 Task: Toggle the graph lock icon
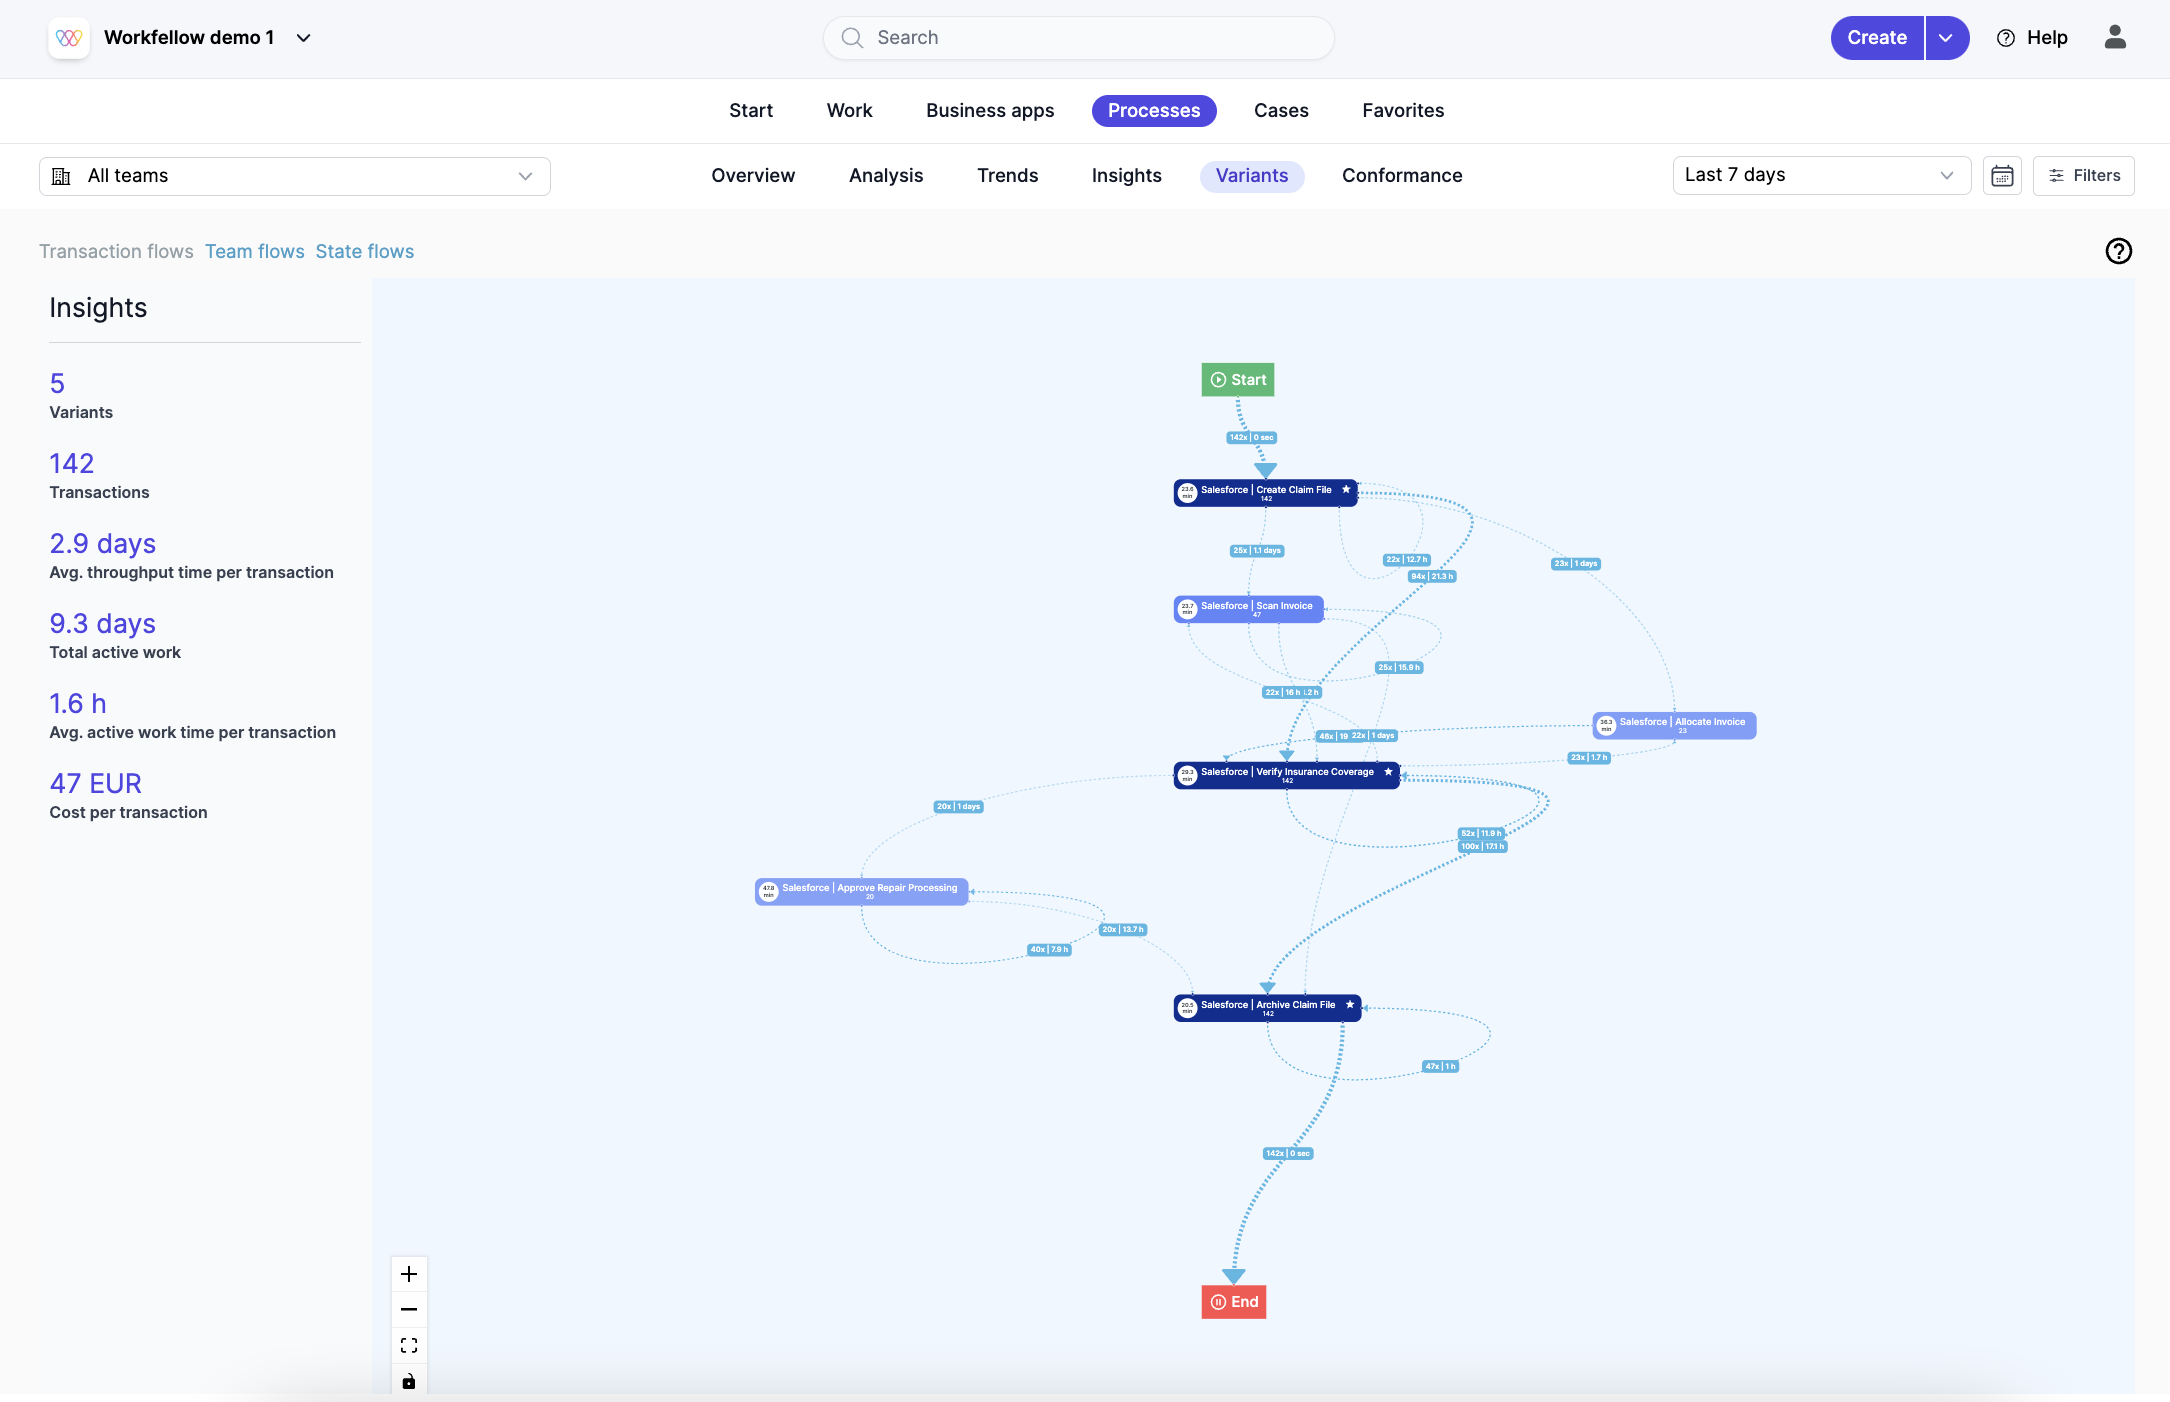coord(409,1381)
